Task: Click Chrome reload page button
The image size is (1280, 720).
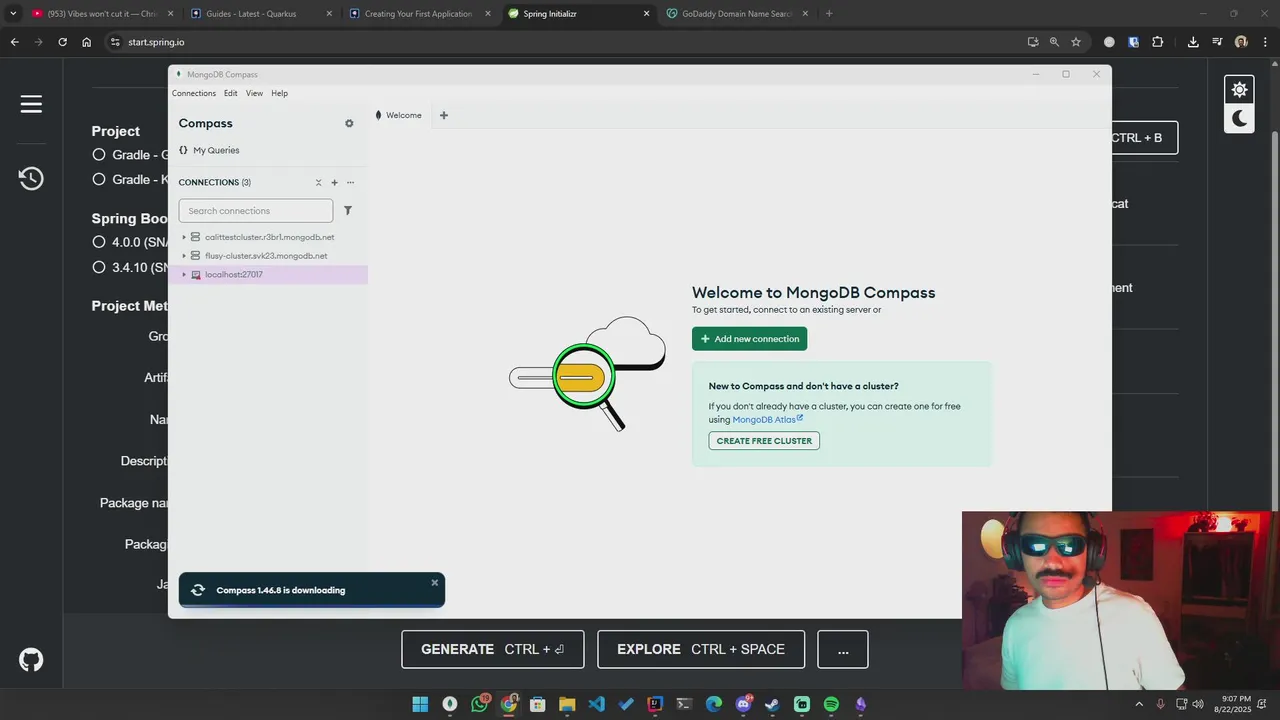Action: click(x=62, y=42)
